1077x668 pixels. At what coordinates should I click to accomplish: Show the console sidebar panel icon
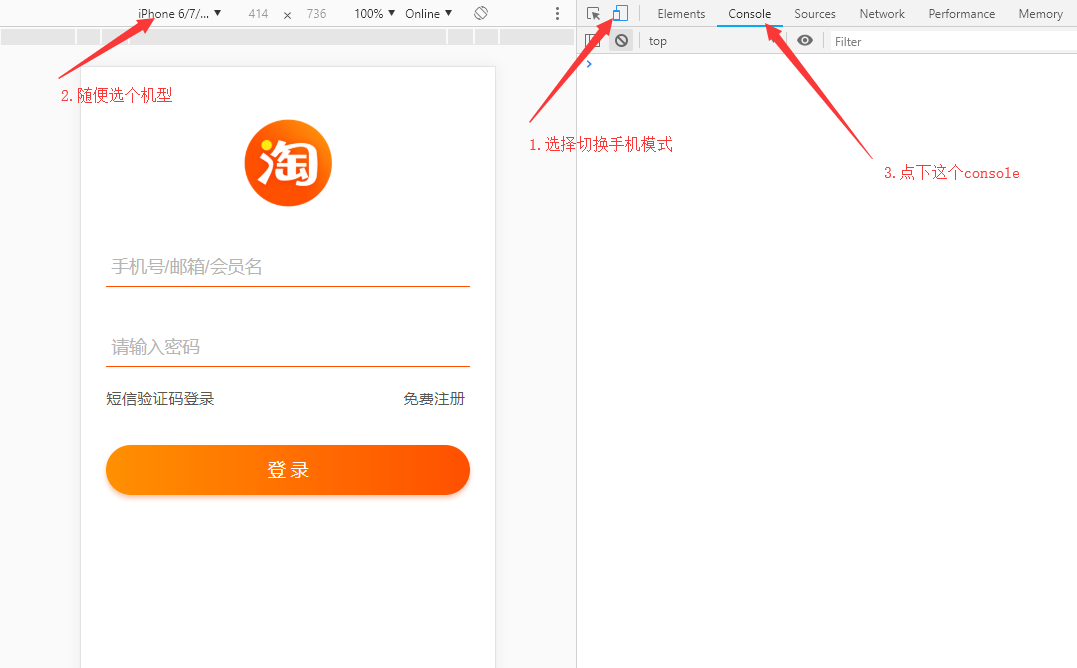(x=593, y=41)
